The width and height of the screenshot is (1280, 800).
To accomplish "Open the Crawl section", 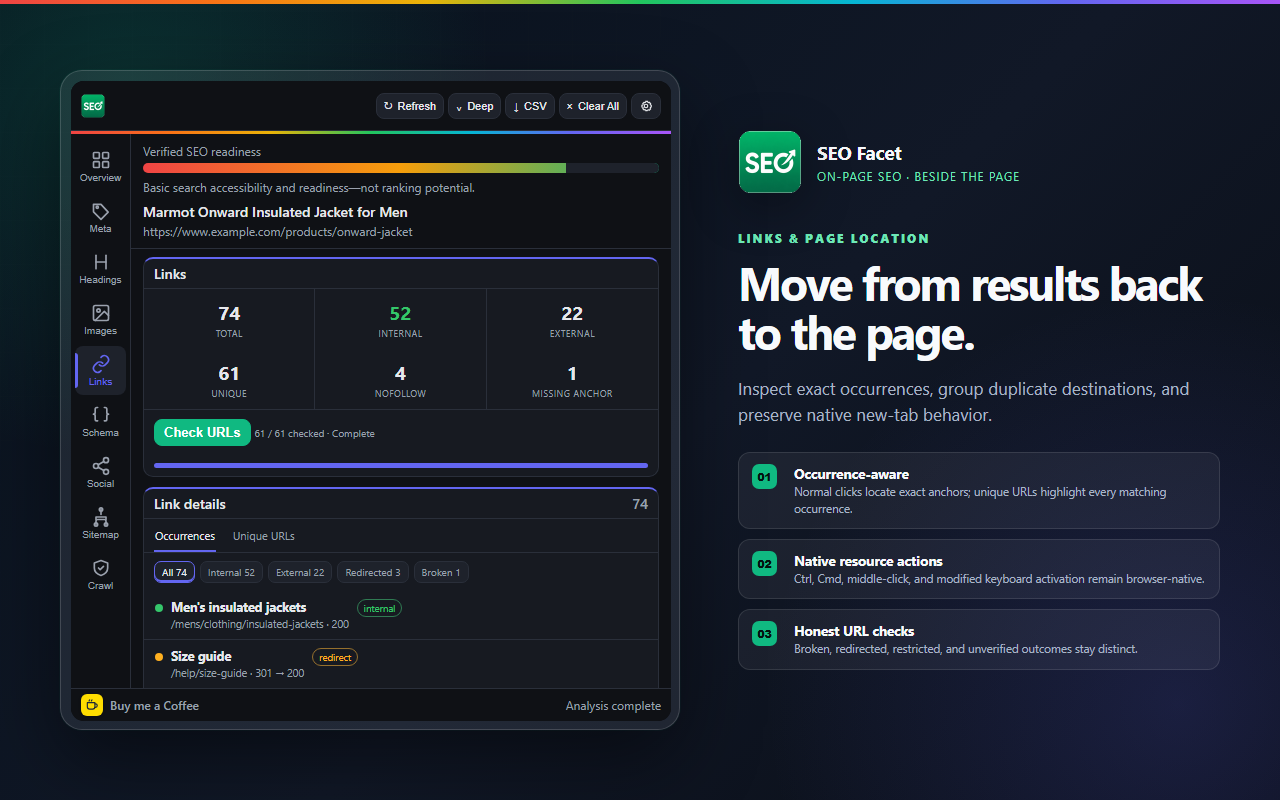I will tap(100, 575).
